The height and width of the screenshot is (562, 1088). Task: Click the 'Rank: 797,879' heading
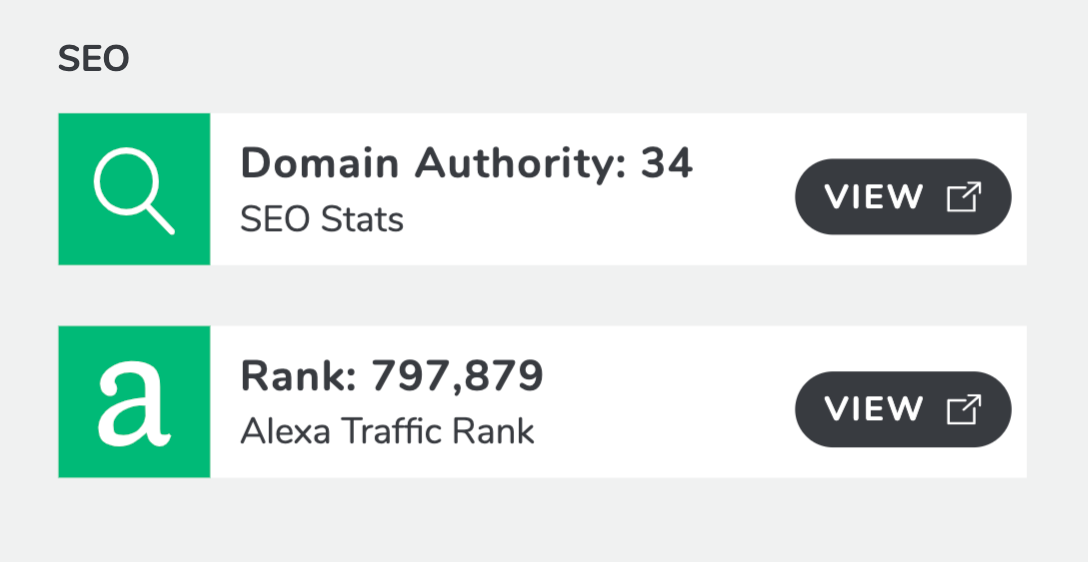click(392, 377)
